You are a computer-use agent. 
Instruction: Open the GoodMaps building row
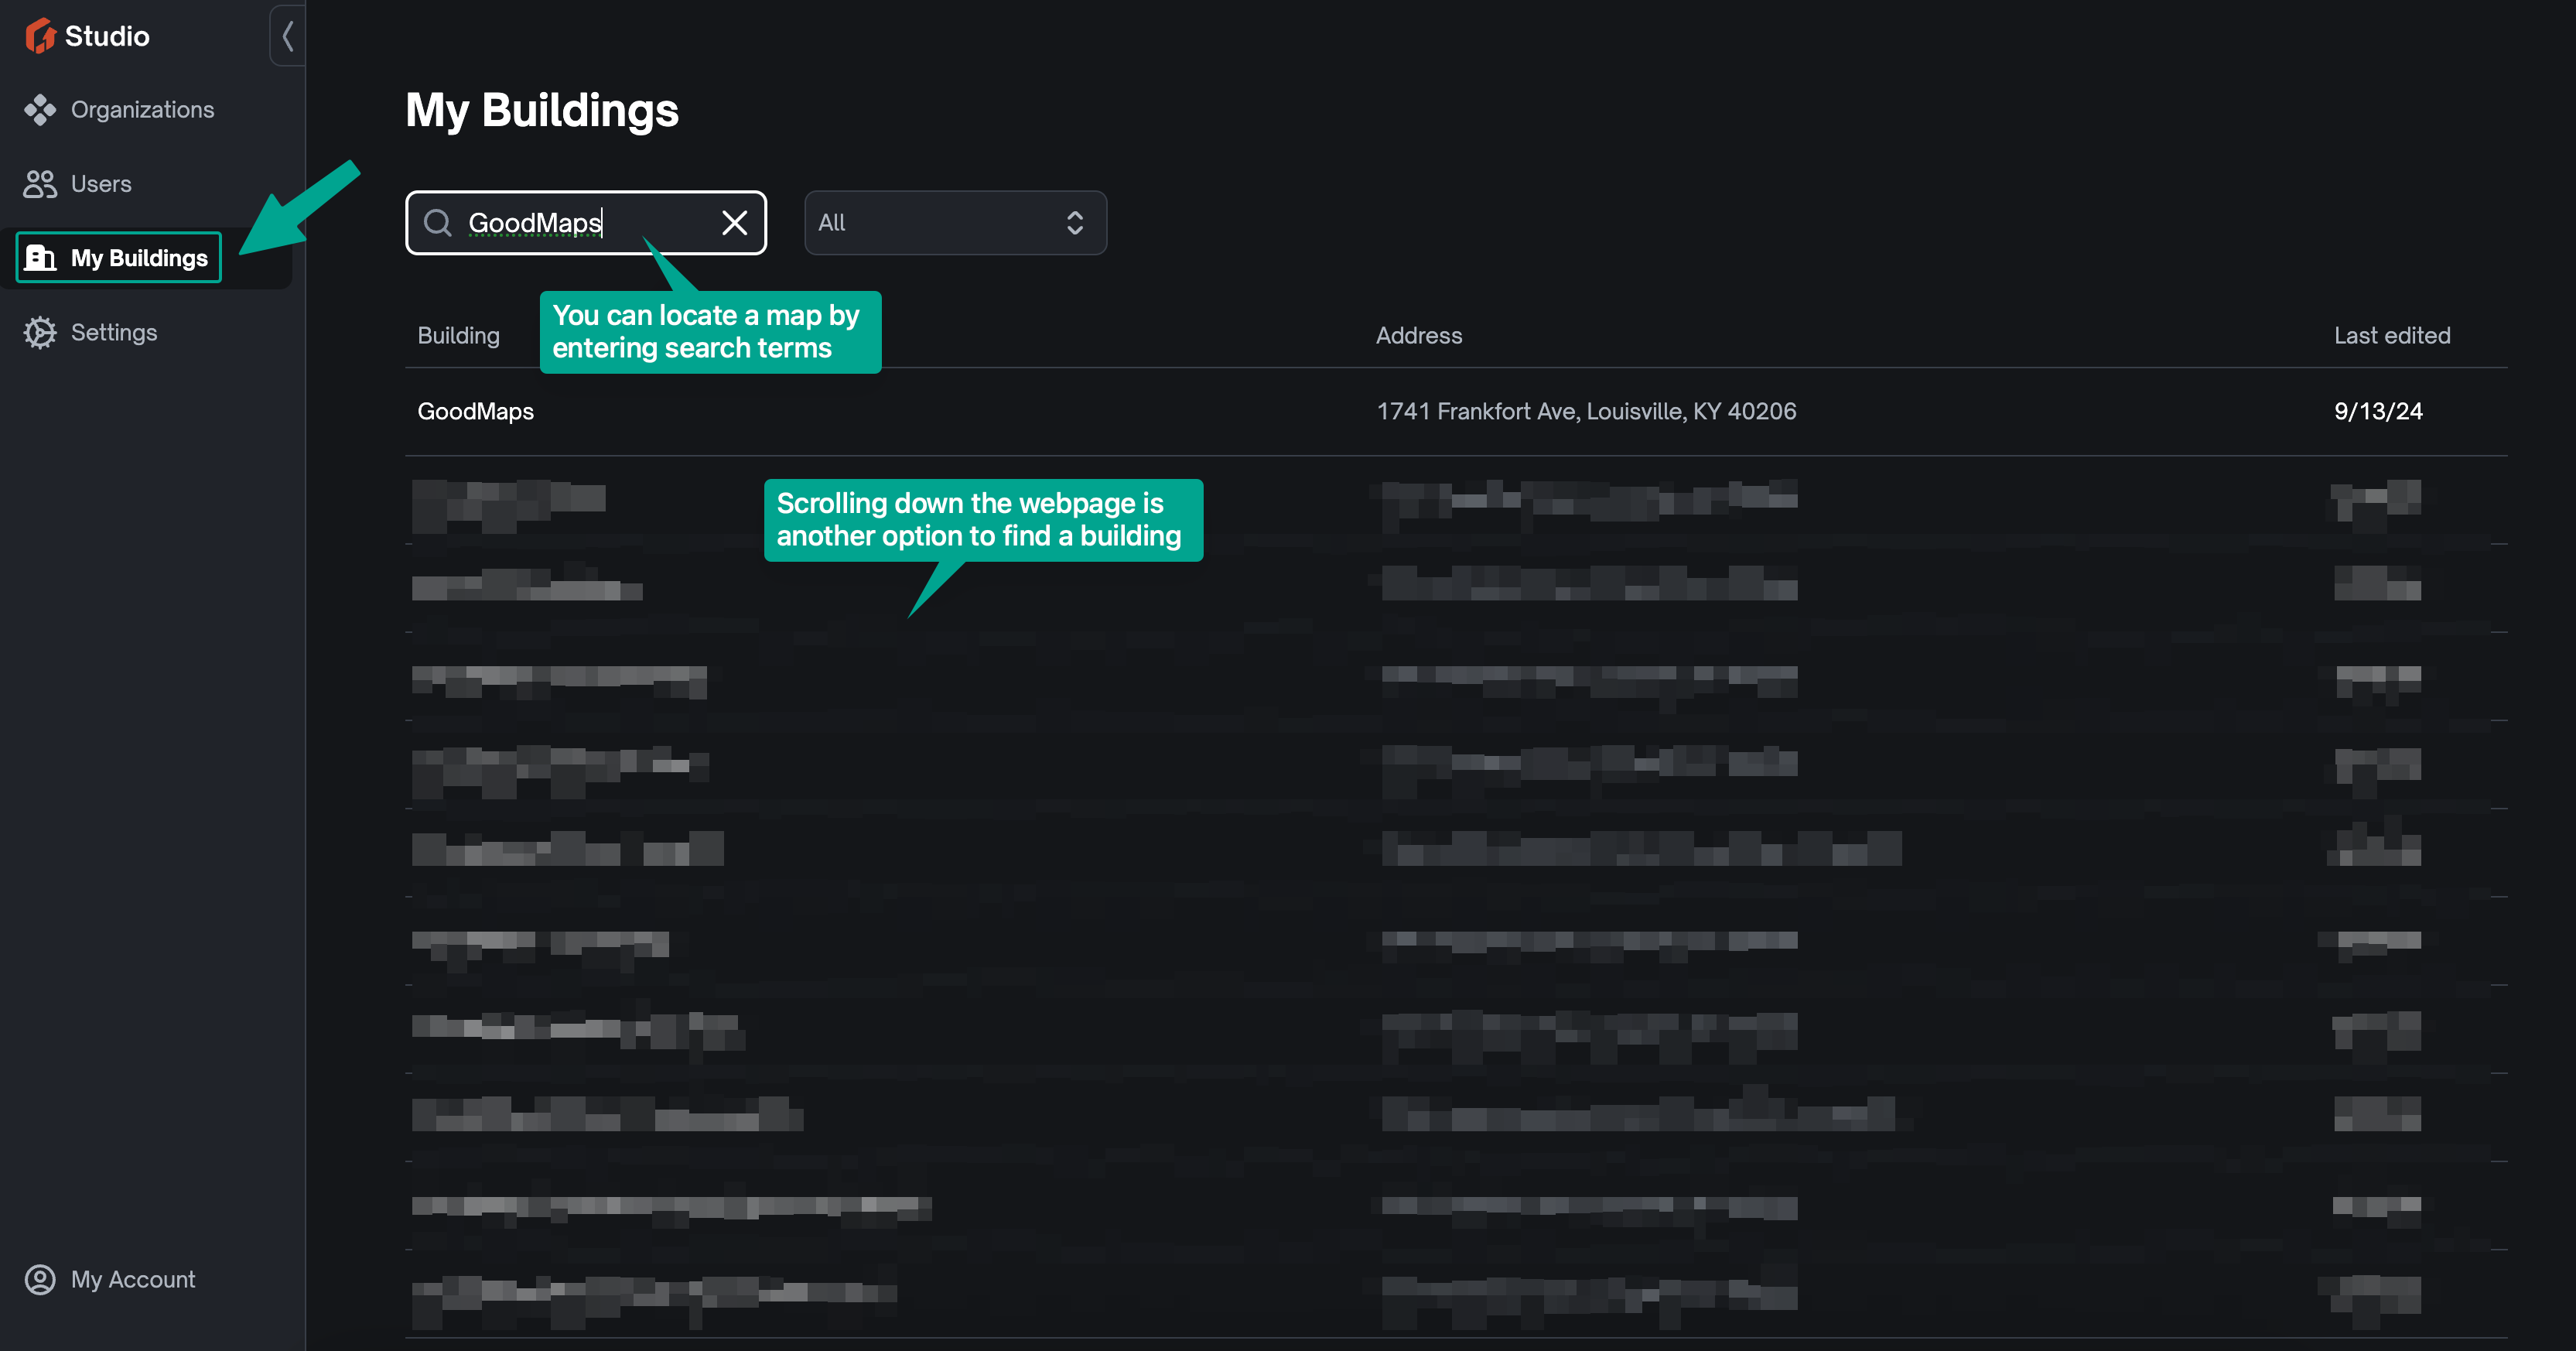[x=1456, y=412]
